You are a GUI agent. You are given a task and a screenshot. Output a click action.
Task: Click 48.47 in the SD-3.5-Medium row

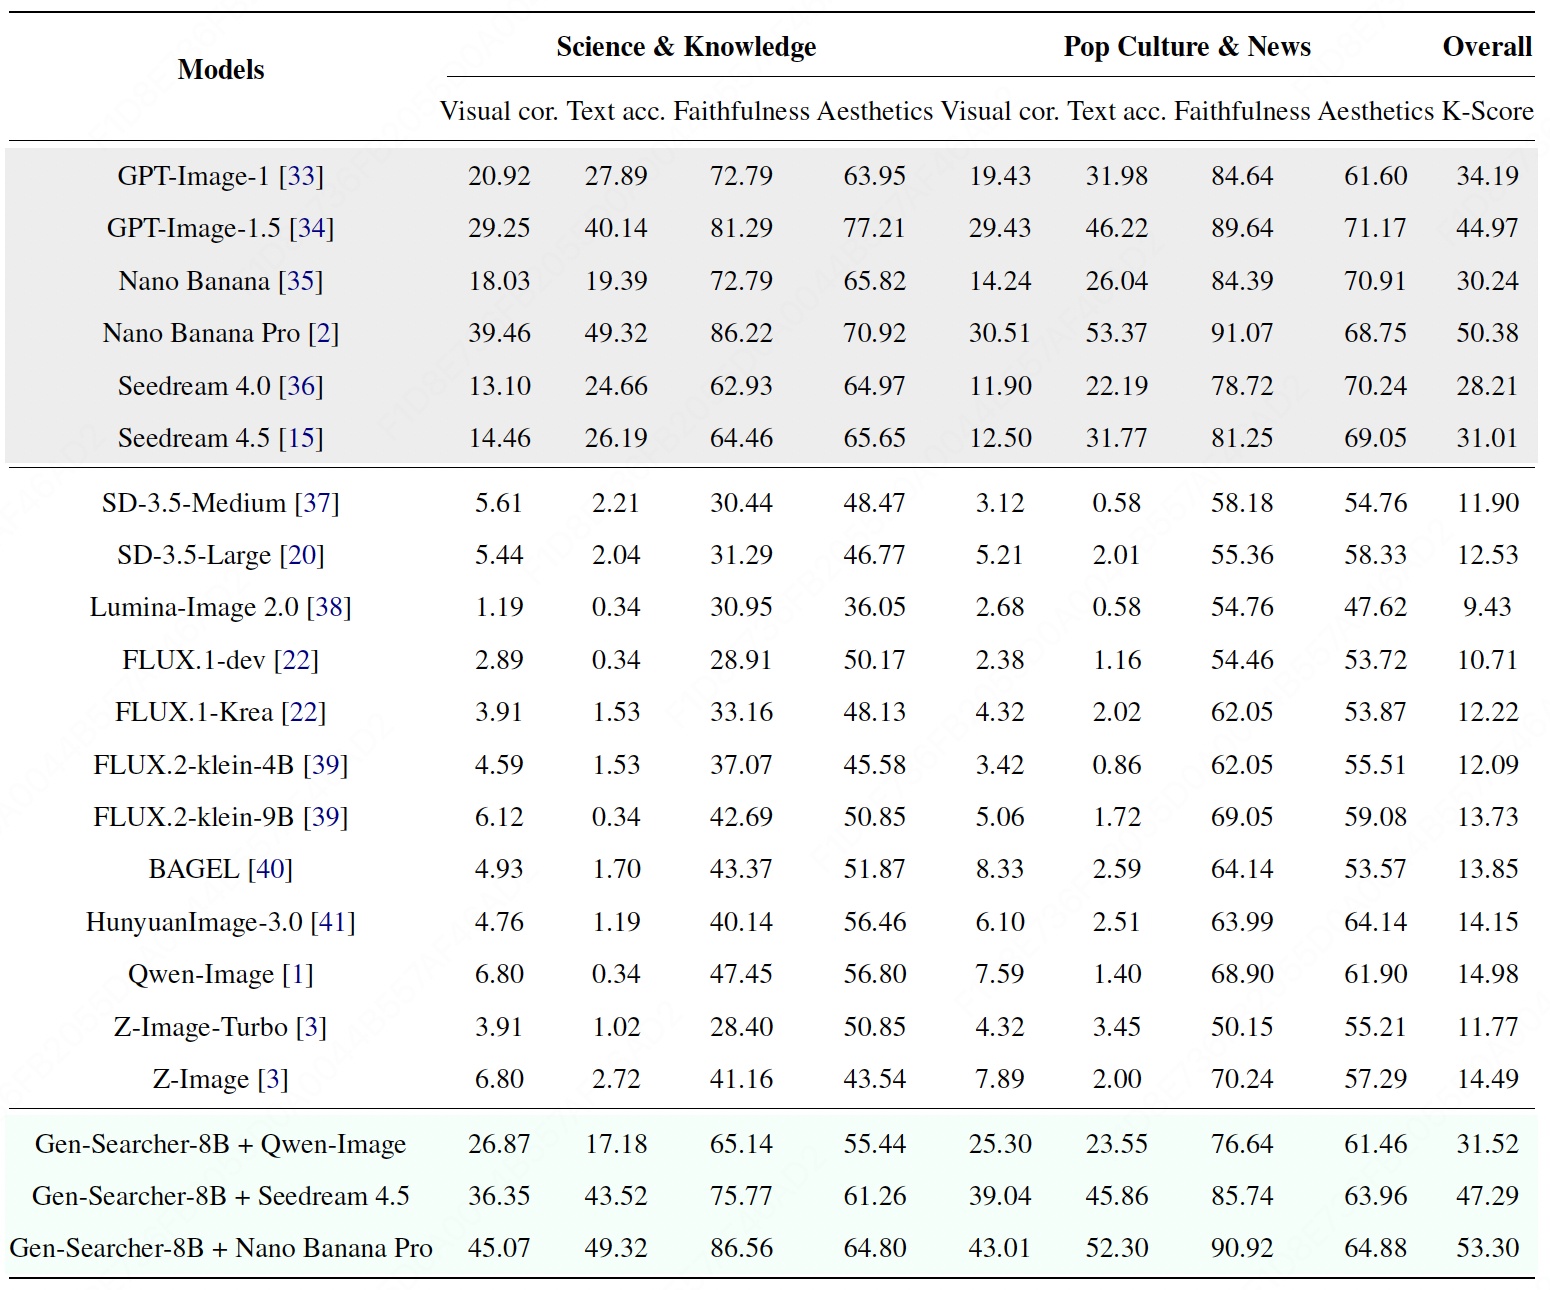(874, 503)
